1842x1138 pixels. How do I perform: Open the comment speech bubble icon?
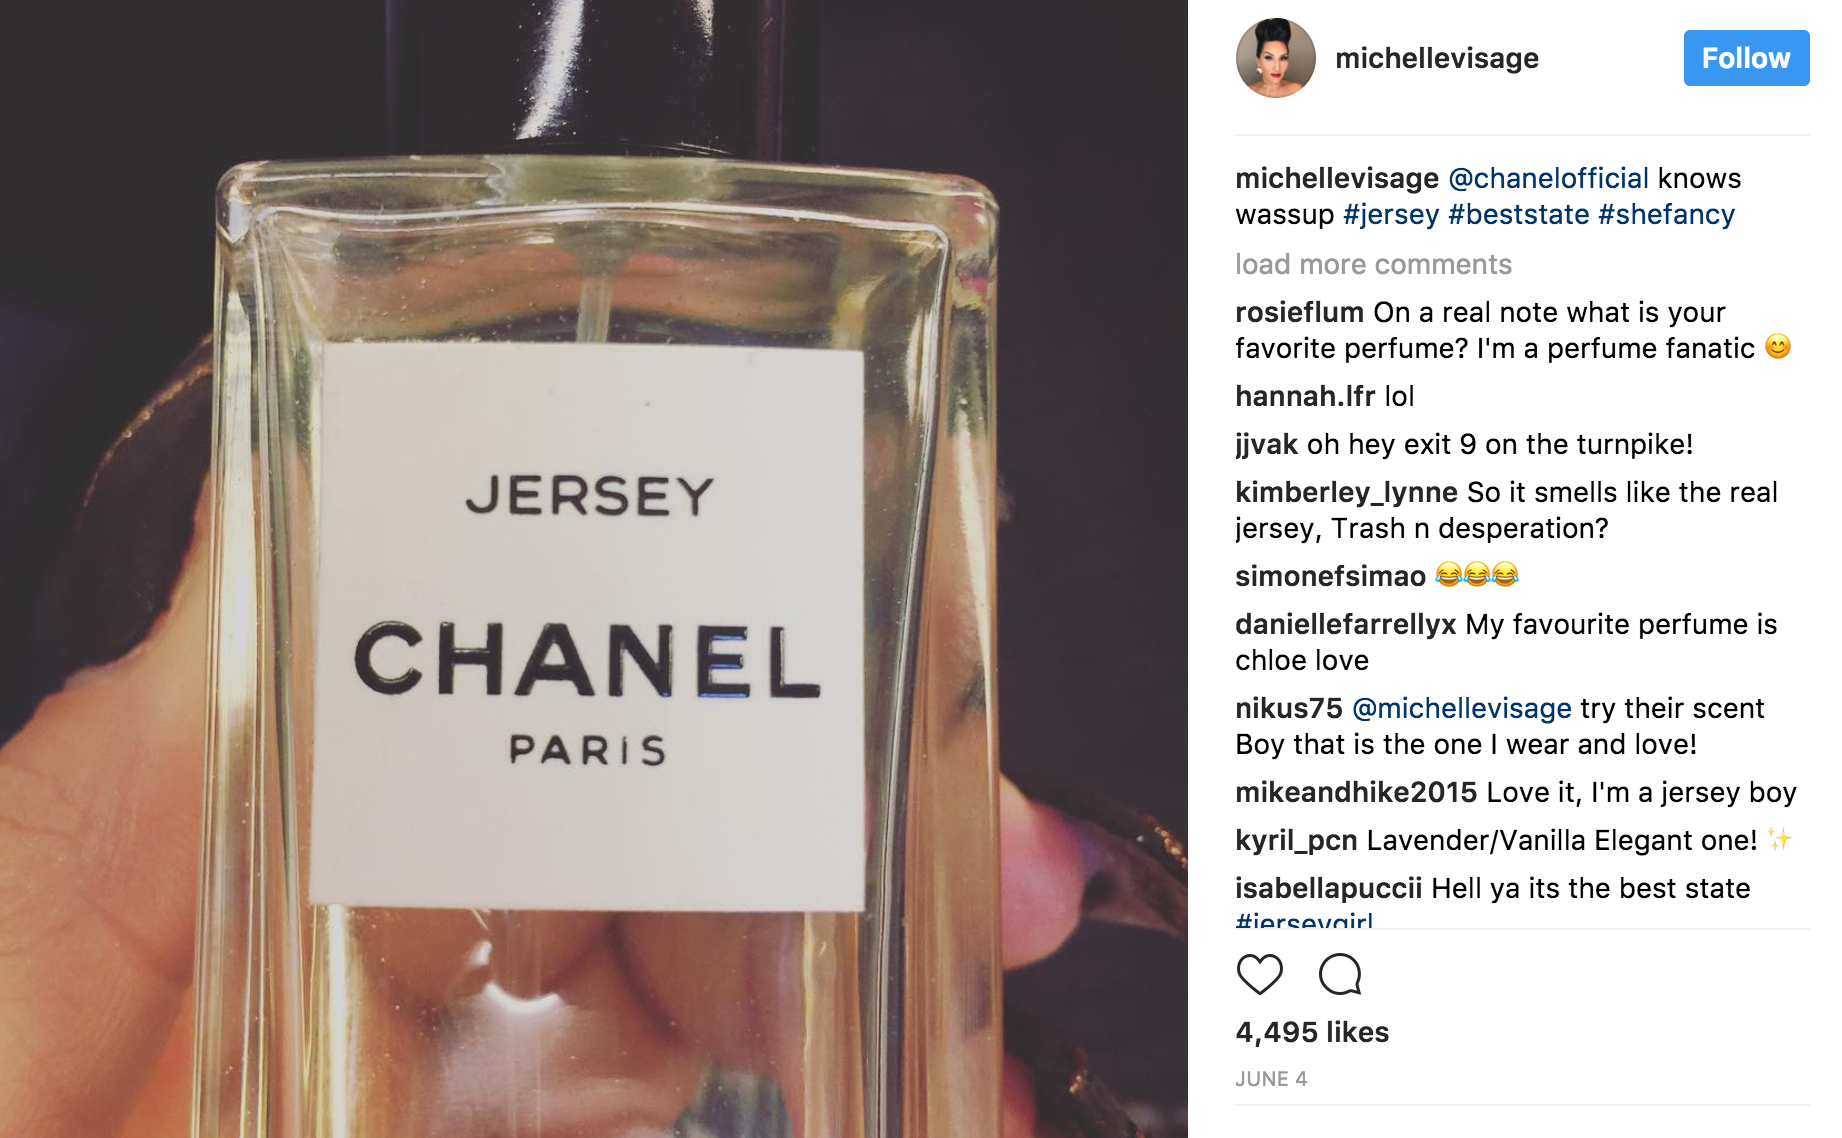click(1340, 974)
